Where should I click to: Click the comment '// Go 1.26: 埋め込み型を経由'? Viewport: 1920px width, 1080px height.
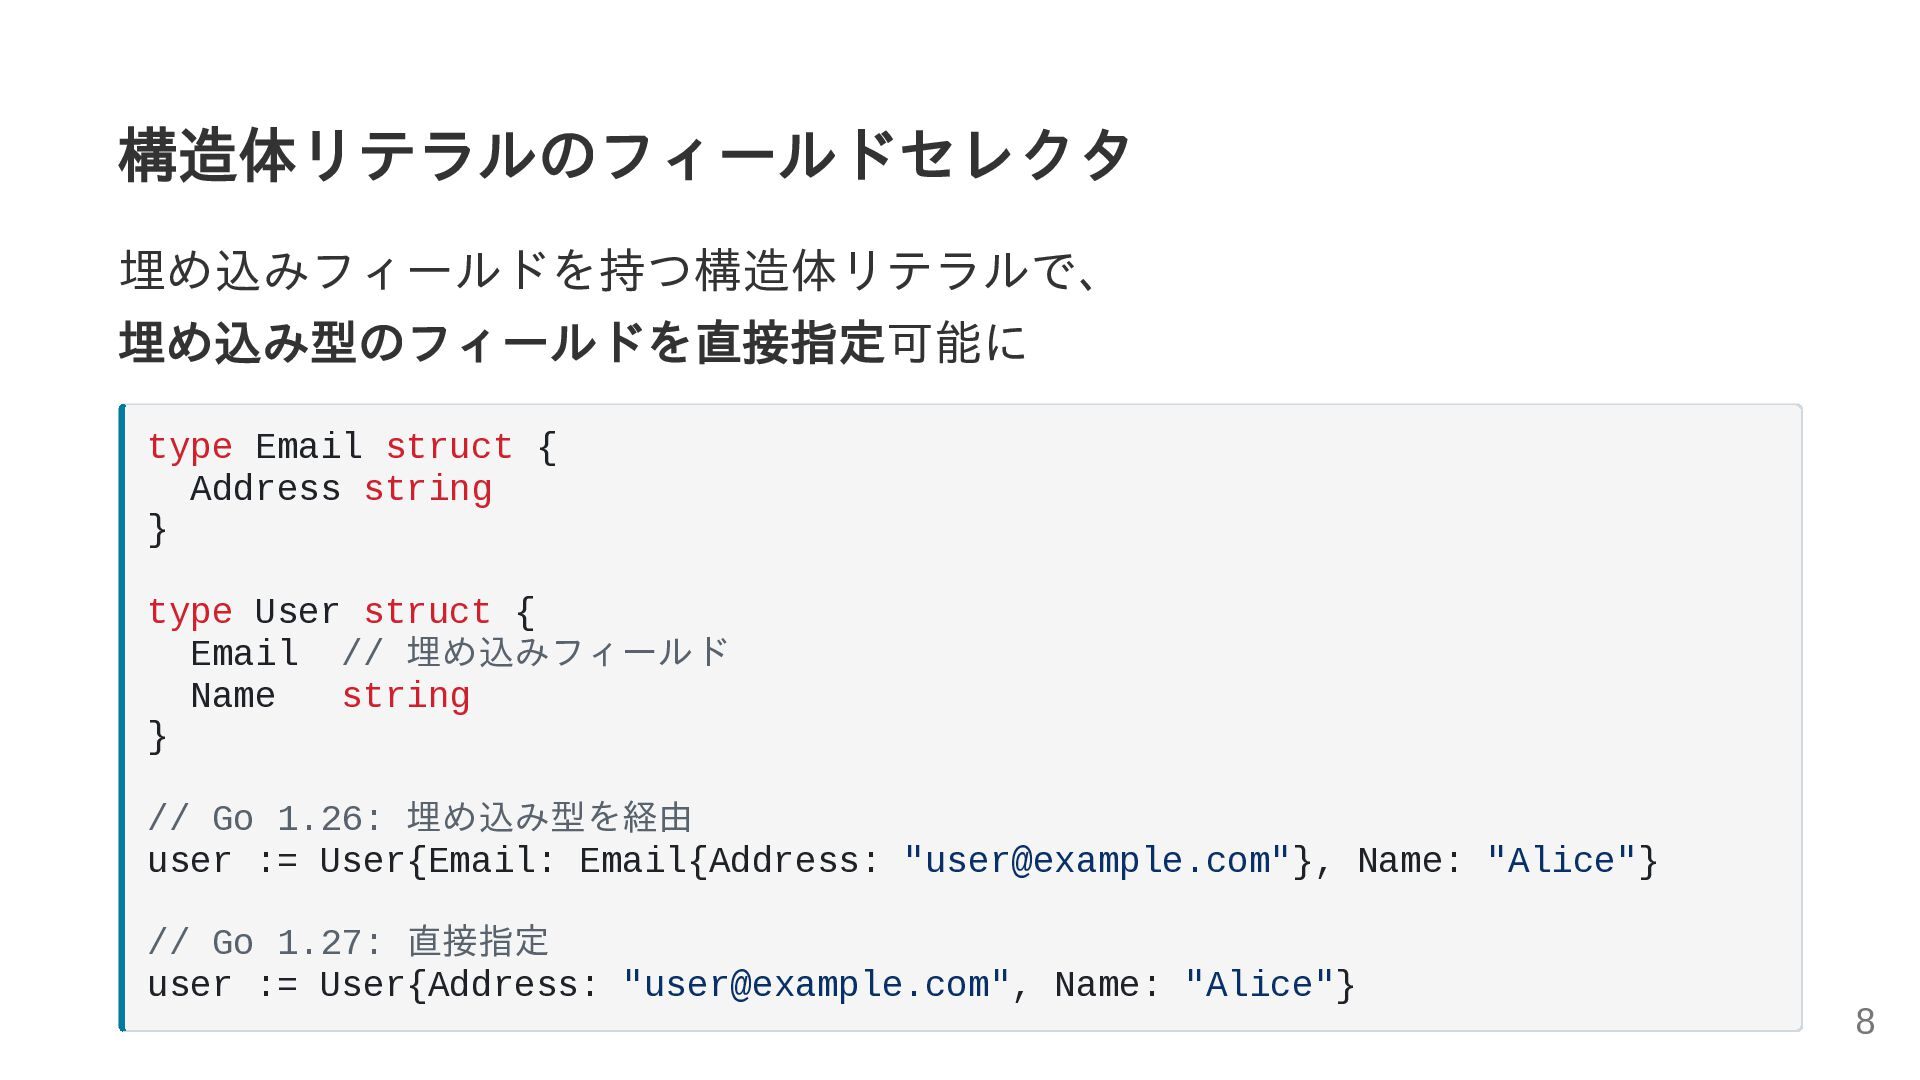coord(420,819)
